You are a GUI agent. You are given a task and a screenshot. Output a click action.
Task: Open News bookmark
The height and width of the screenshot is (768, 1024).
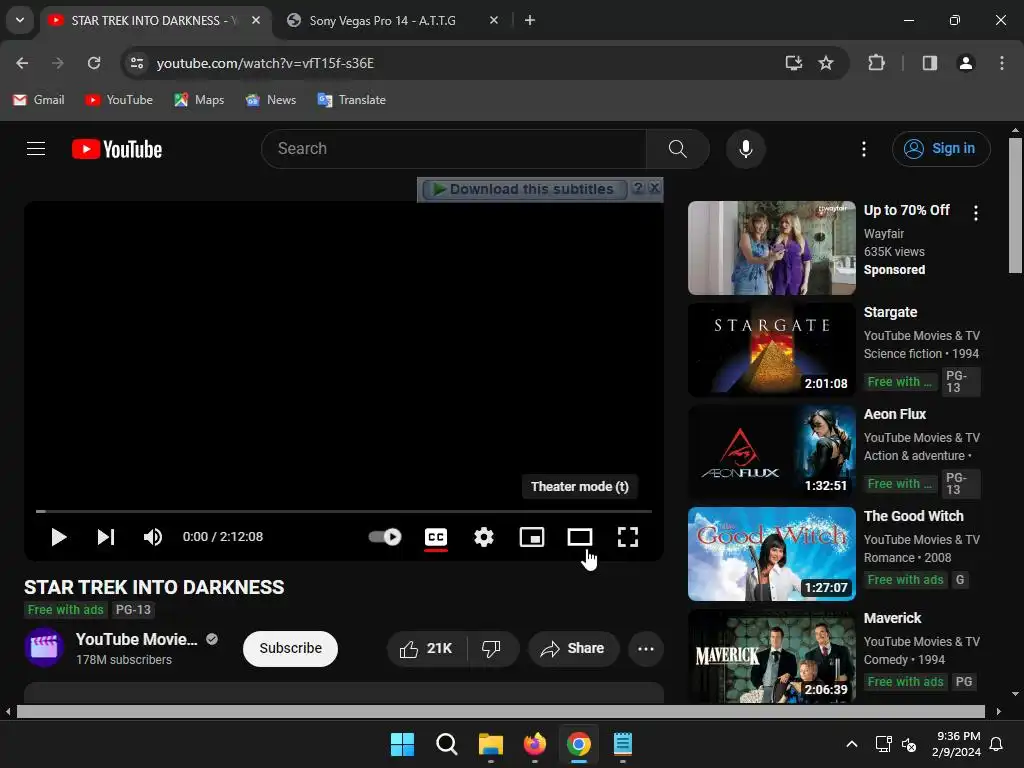[x=270, y=100]
